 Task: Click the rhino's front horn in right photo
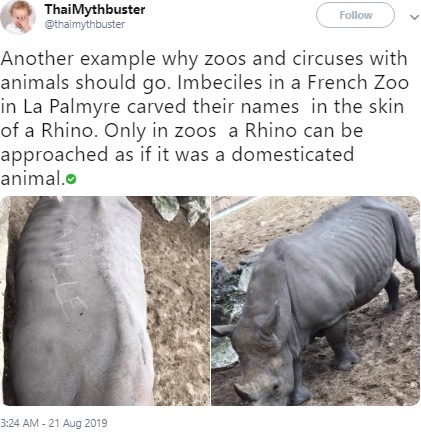(246, 391)
